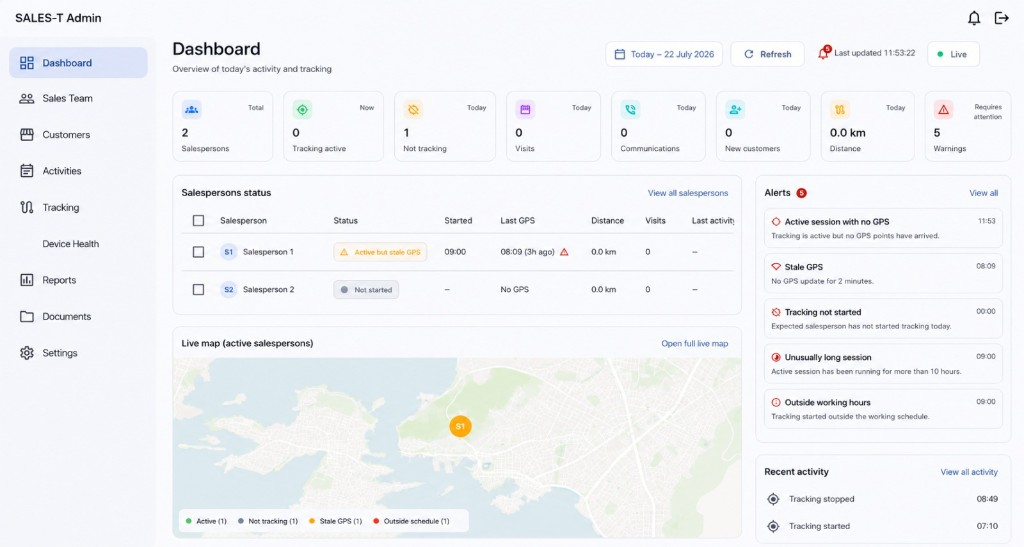Click the Salespersons card icon

pos(191,110)
